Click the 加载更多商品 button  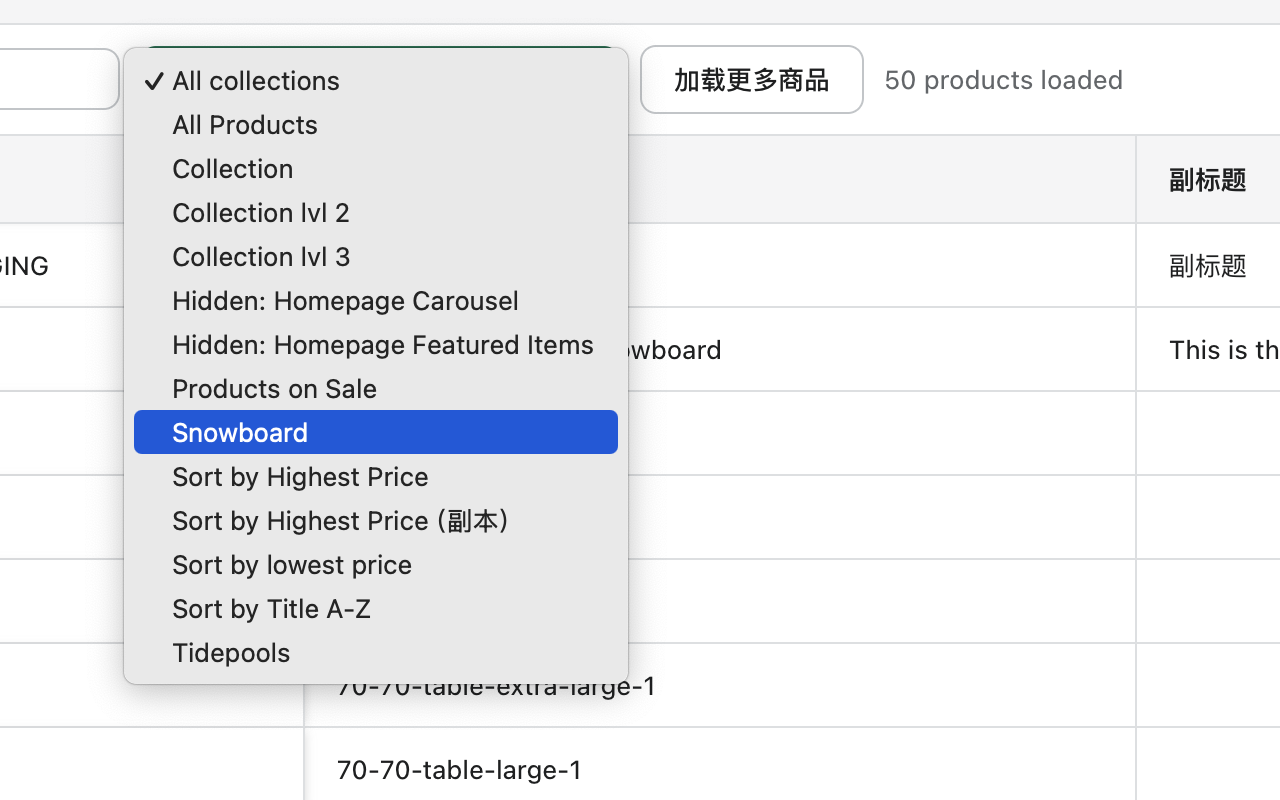[751, 80]
